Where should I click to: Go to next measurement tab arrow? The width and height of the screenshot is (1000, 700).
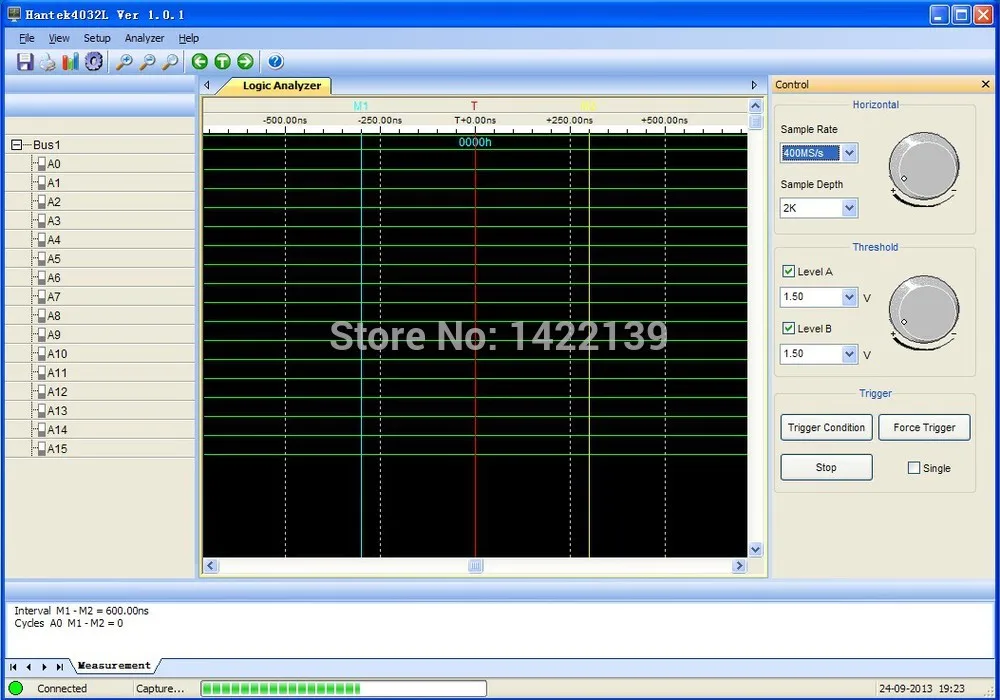coord(44,667)
